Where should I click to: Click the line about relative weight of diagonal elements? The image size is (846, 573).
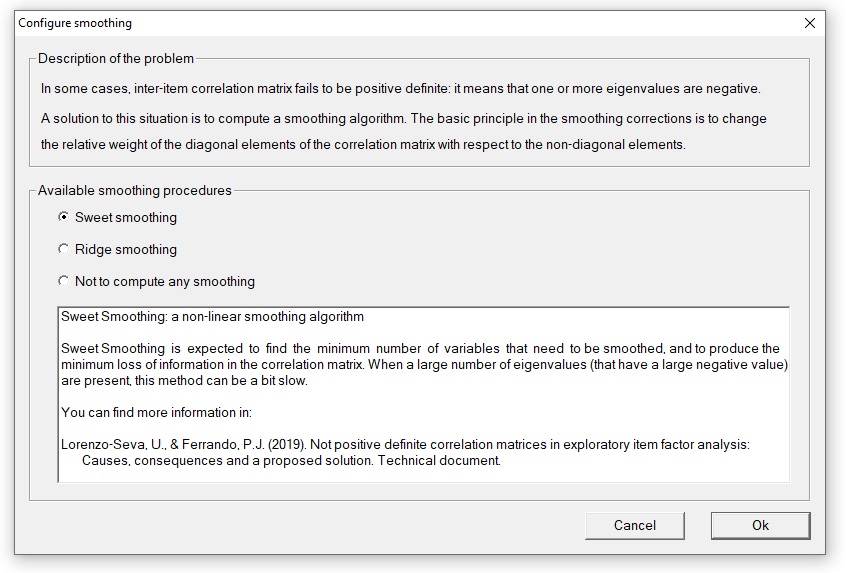(363, 145)
